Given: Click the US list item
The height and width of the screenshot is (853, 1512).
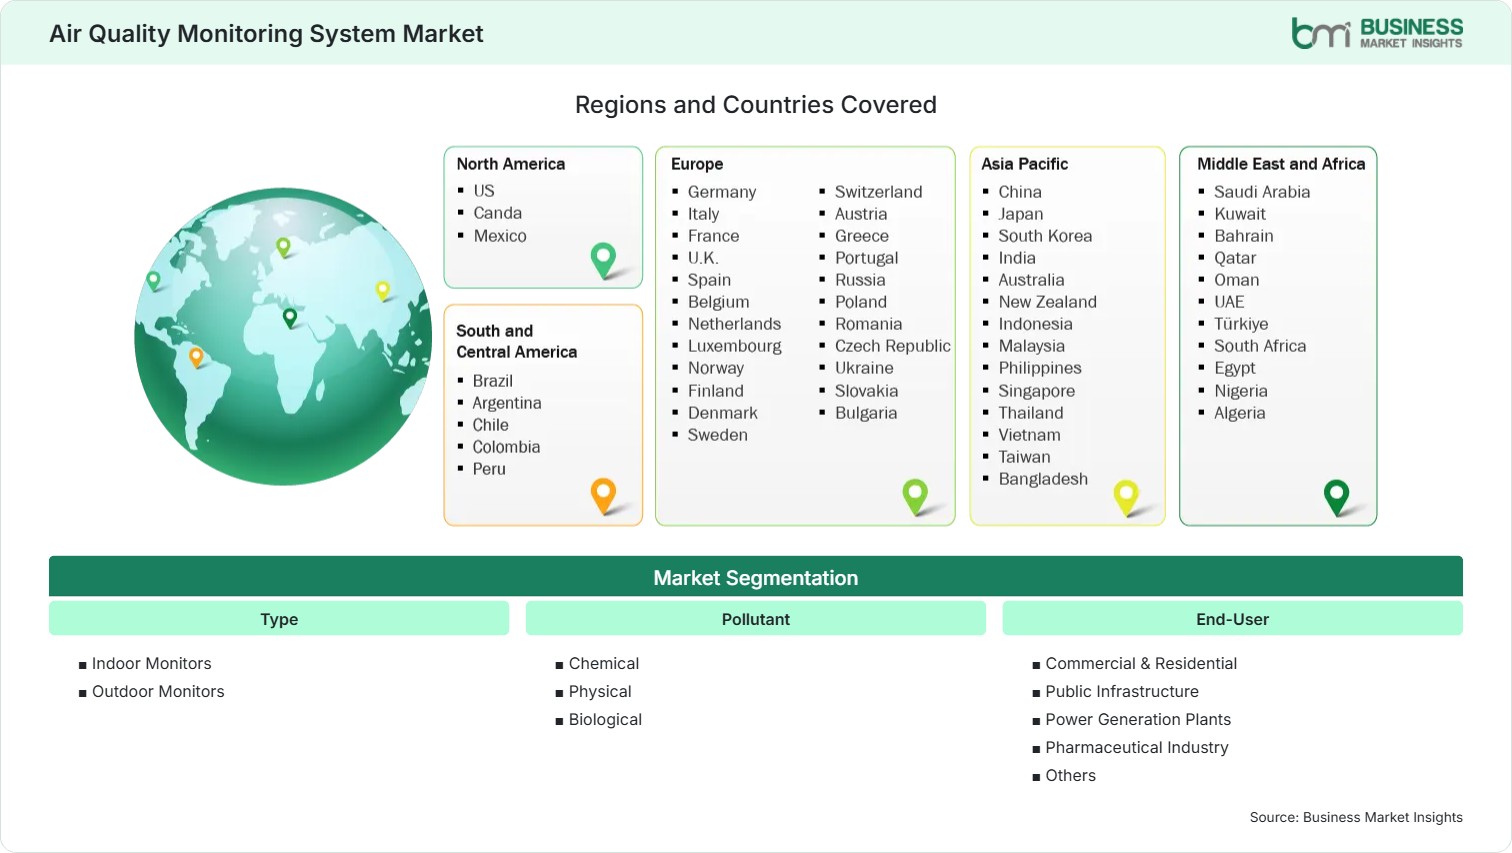Looking at the screenshot, I should [484, 191].
